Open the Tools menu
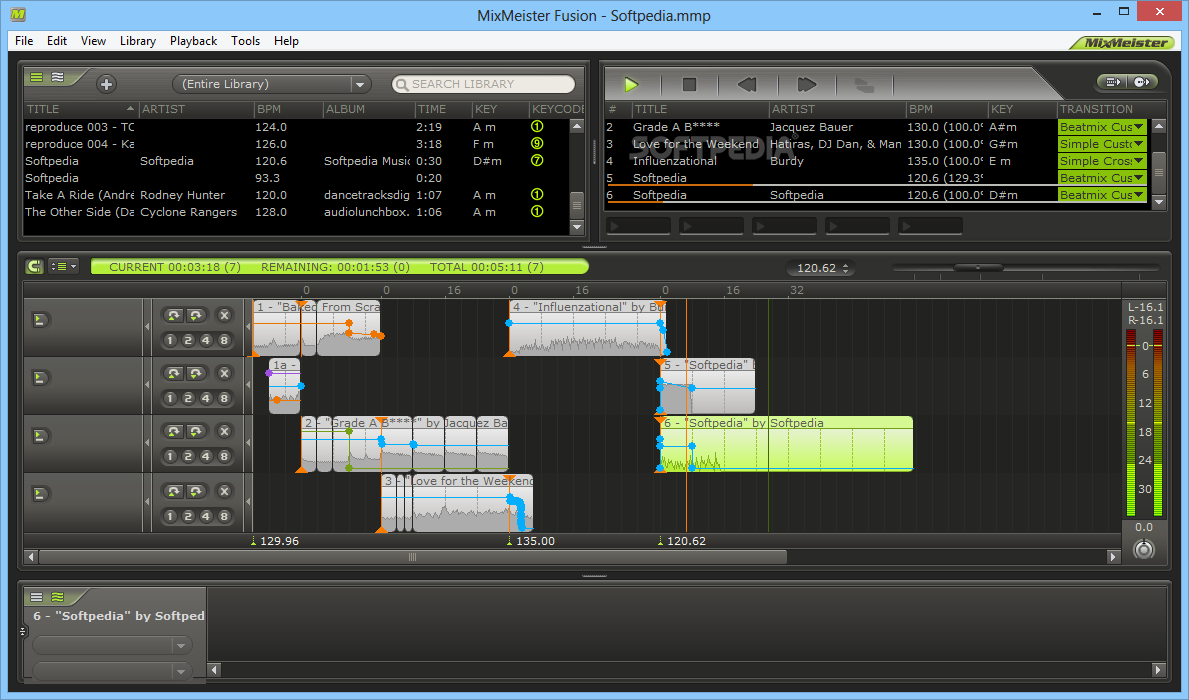Screen dimensions: 1189x700 245,41
